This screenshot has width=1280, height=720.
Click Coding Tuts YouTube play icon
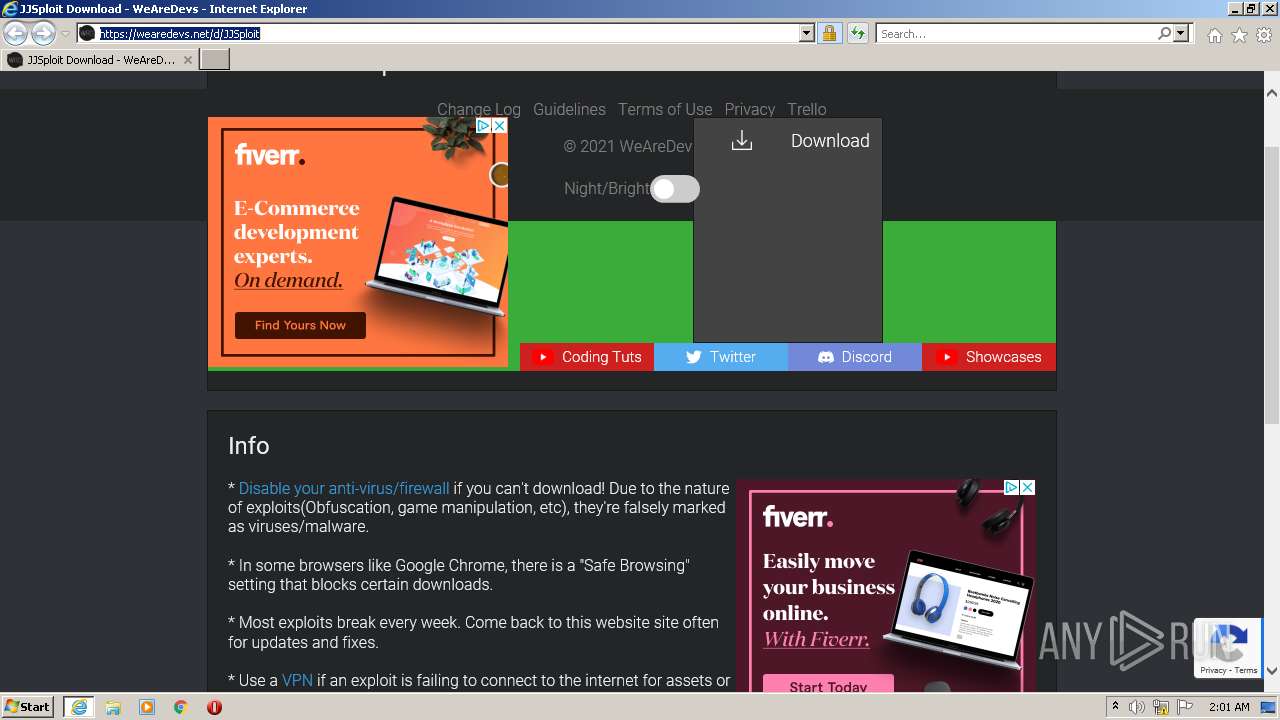(542, 357)
